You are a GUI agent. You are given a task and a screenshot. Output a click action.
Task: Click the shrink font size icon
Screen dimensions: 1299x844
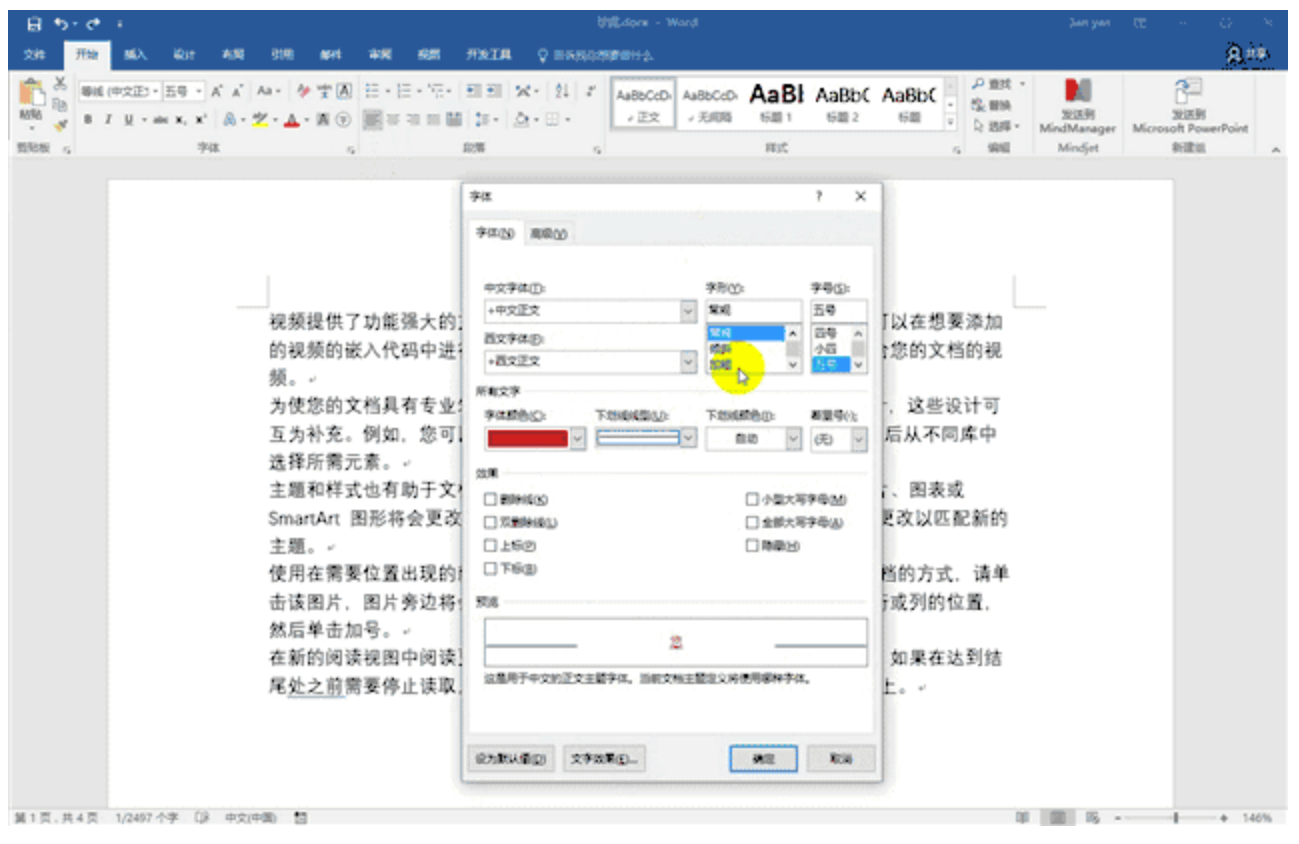point(239,91)
